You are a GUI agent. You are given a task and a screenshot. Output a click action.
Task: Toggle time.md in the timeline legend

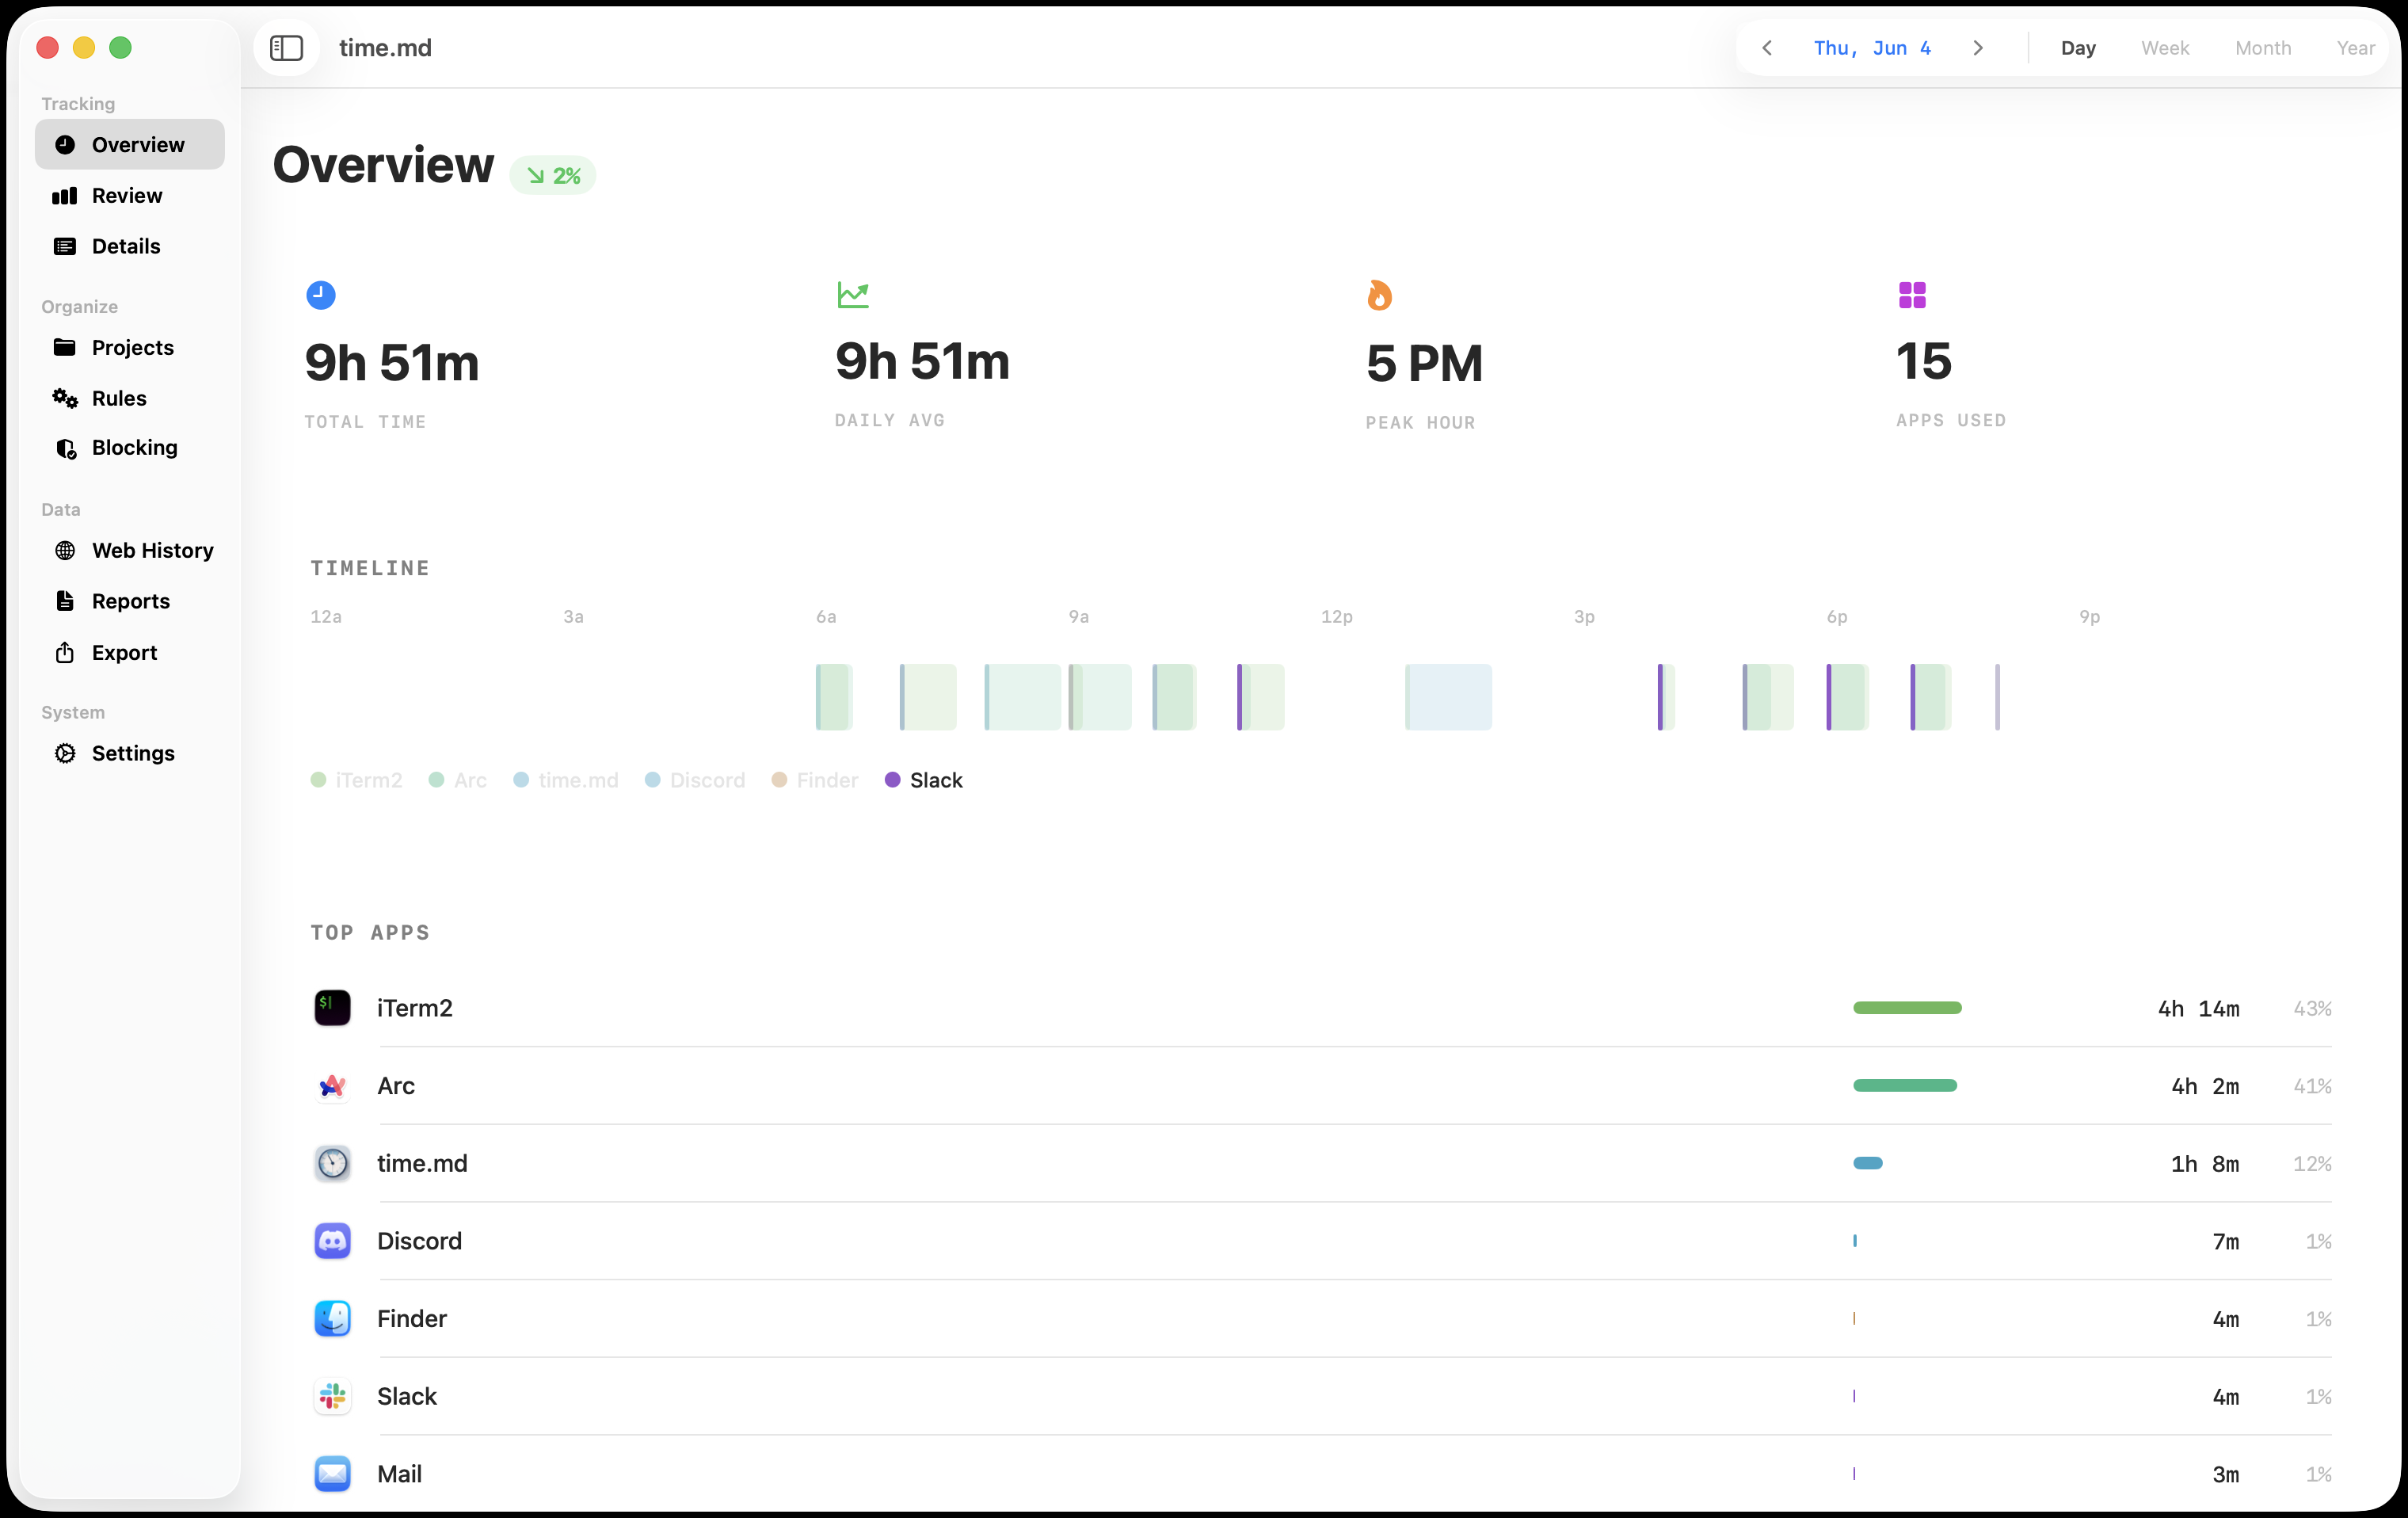[x=566, y=781]
